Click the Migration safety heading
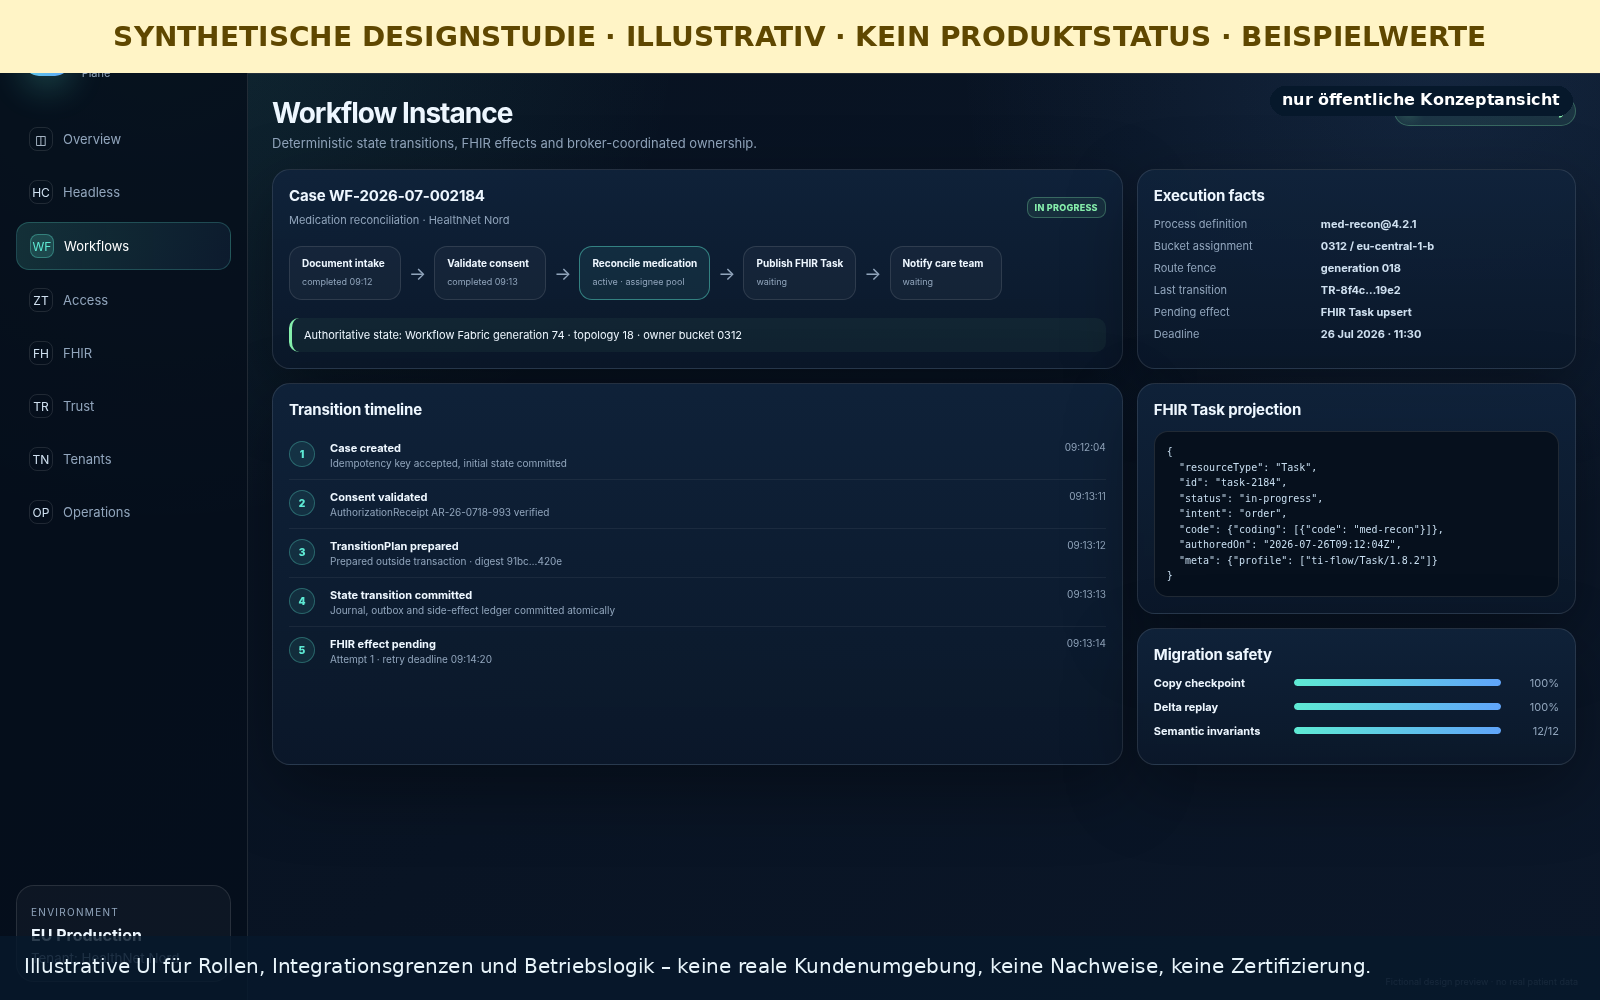Image resolution: width=1600 pixels, height=1000 pixels. [x=1212, y=654]
